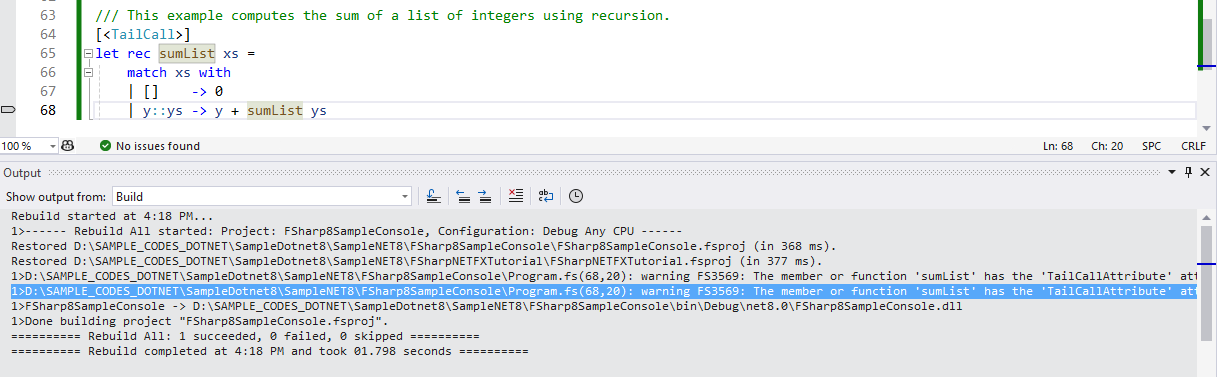Click the breakpoint margin at line 68
This screenshot has width=1217, height=377.
[9, 111]
